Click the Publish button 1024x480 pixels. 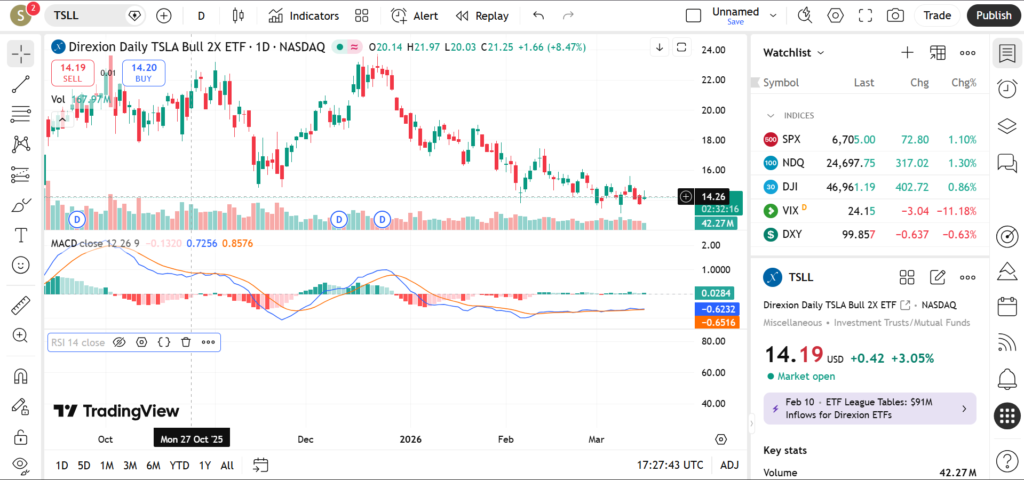click(993, 16)
